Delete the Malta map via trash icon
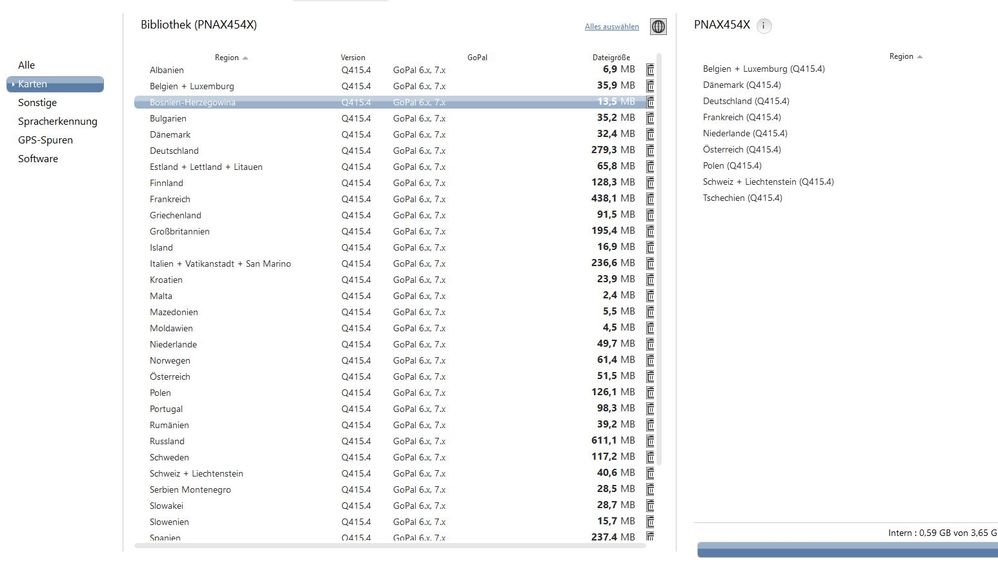Screen dimensions: 998x569 click(x=650, y=296)
